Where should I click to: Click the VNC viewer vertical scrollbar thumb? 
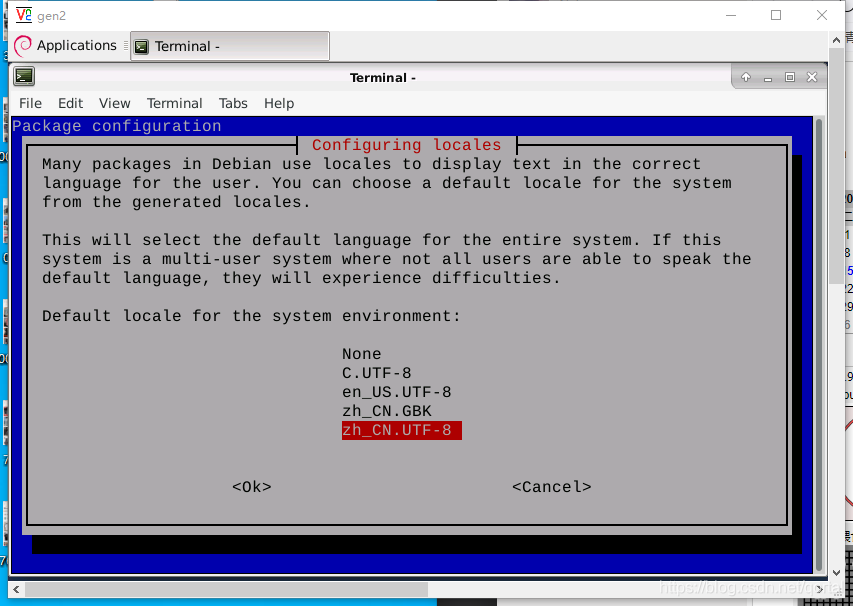(836, 166)
